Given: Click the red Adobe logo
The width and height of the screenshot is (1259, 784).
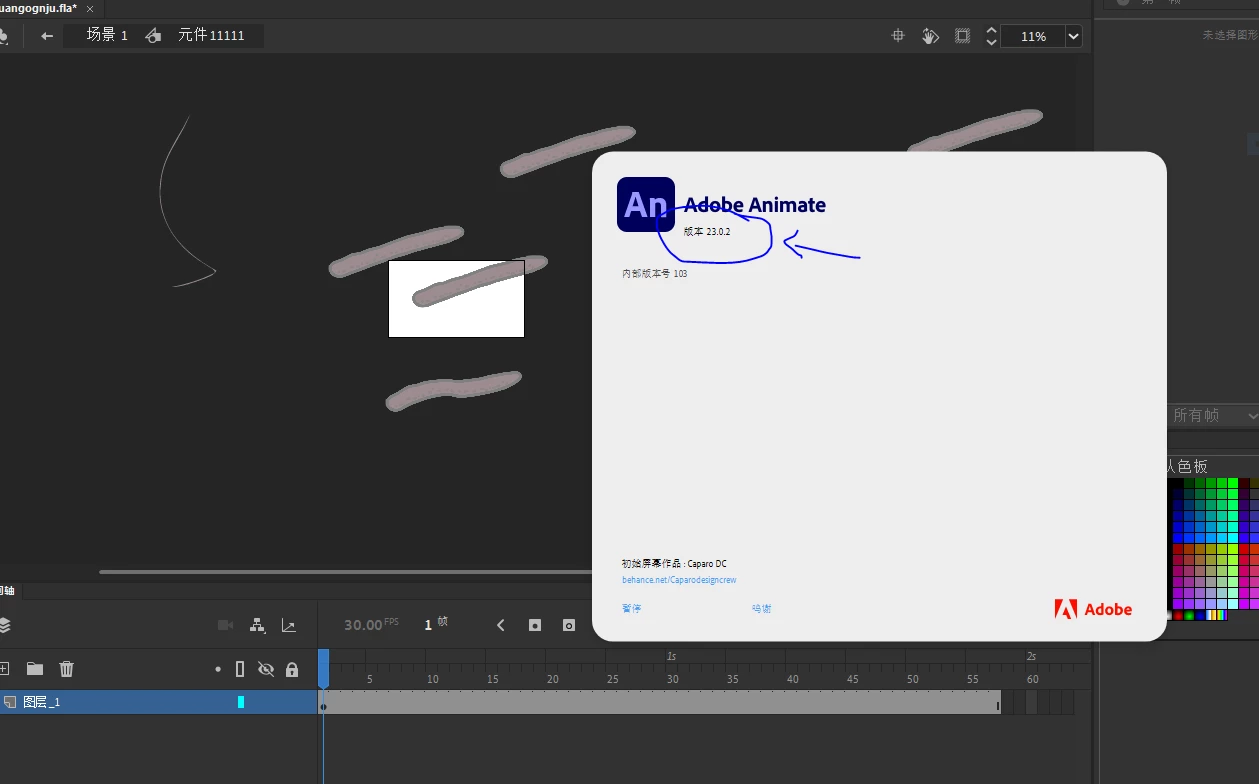Looking at the screenshot, I should click(1093, 609).
